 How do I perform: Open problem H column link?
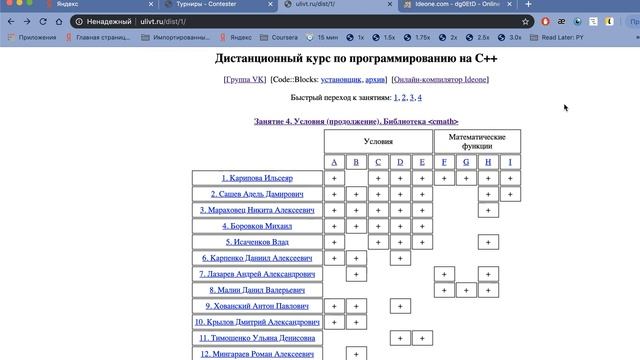(x=488, y=162)
